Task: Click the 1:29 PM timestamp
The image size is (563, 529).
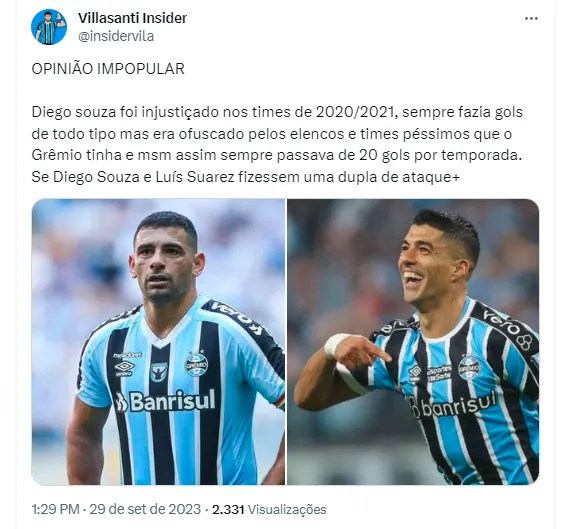Action: 55,509
